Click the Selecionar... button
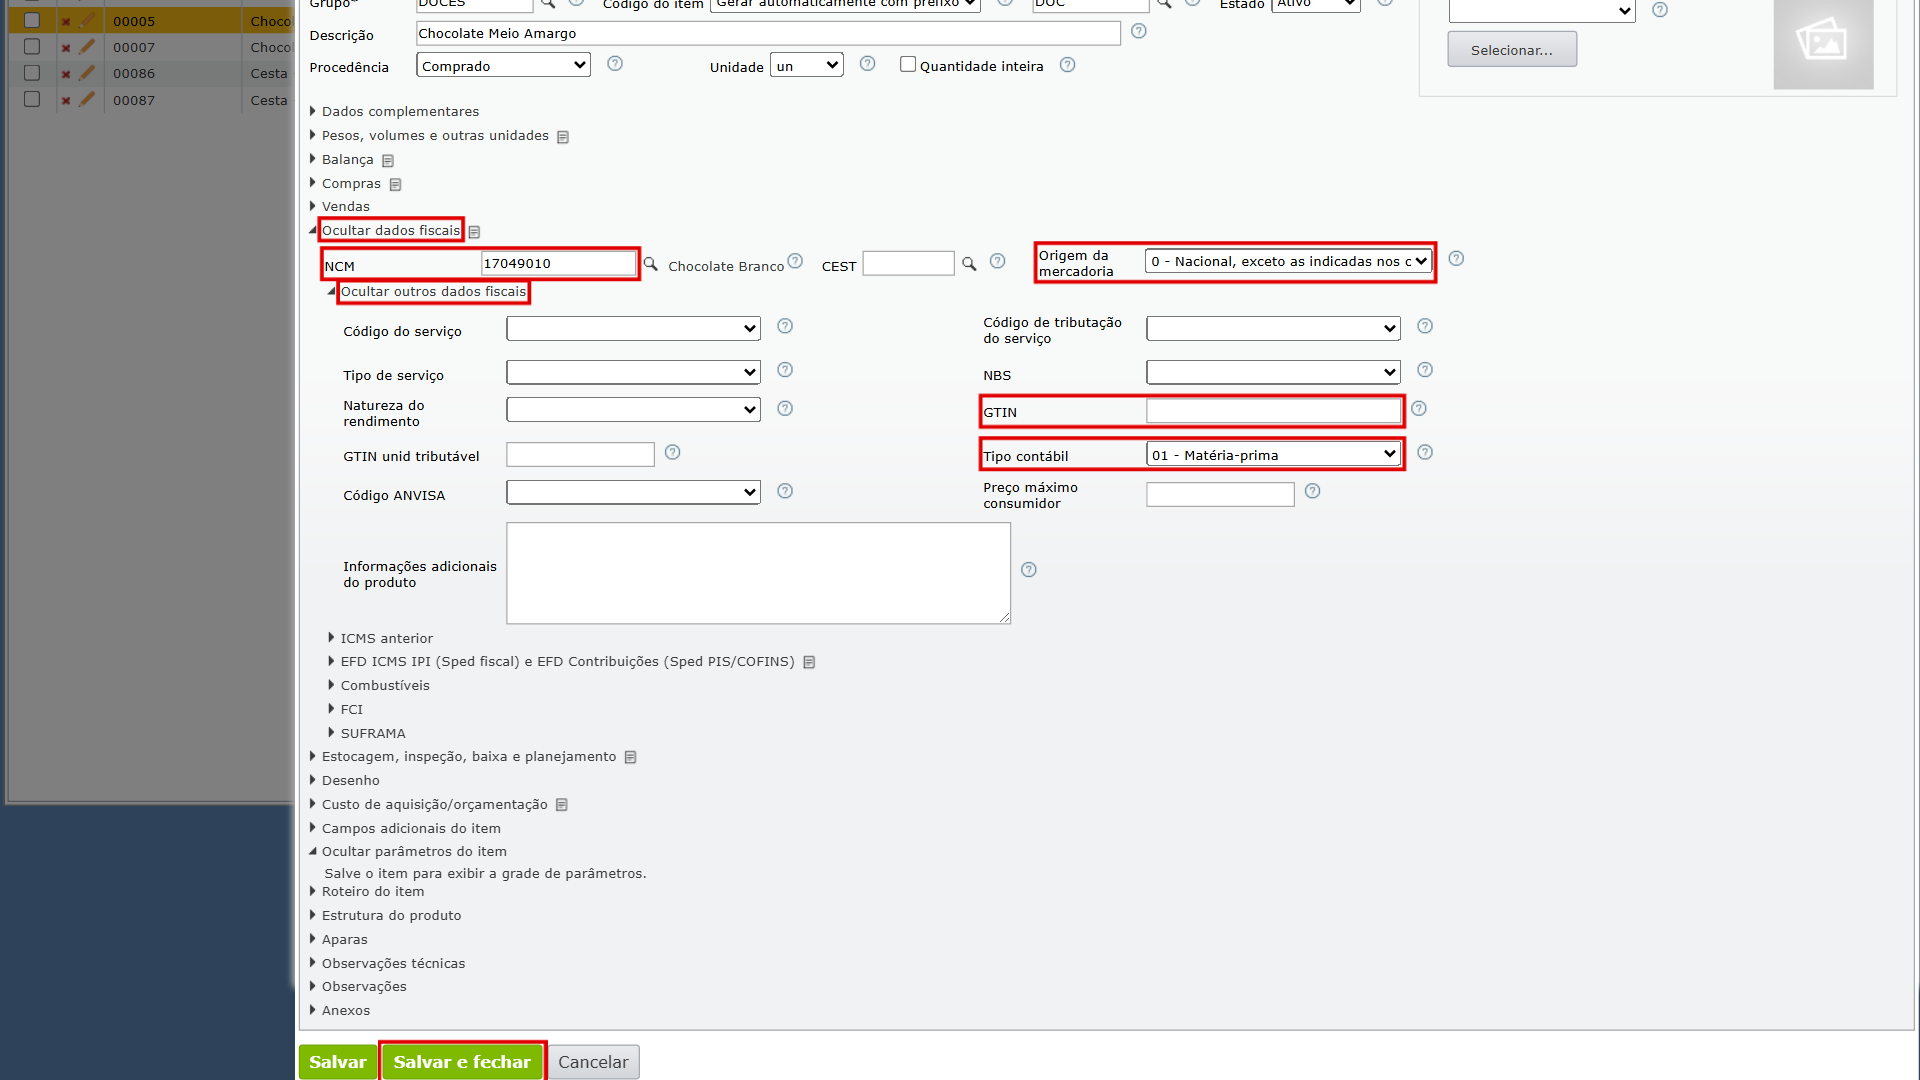 pyautogui.click(x=1512, y=50)
